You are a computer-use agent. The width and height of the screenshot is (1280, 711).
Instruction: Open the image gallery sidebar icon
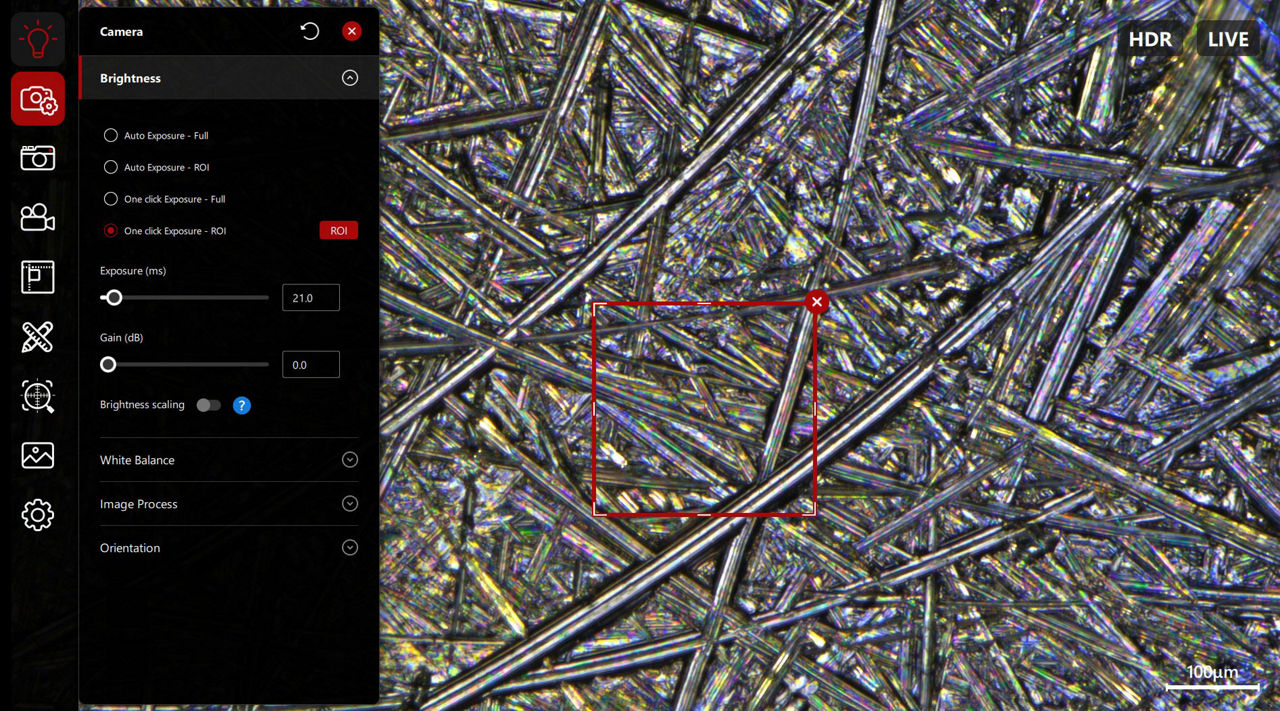click(x=38, y=455)
